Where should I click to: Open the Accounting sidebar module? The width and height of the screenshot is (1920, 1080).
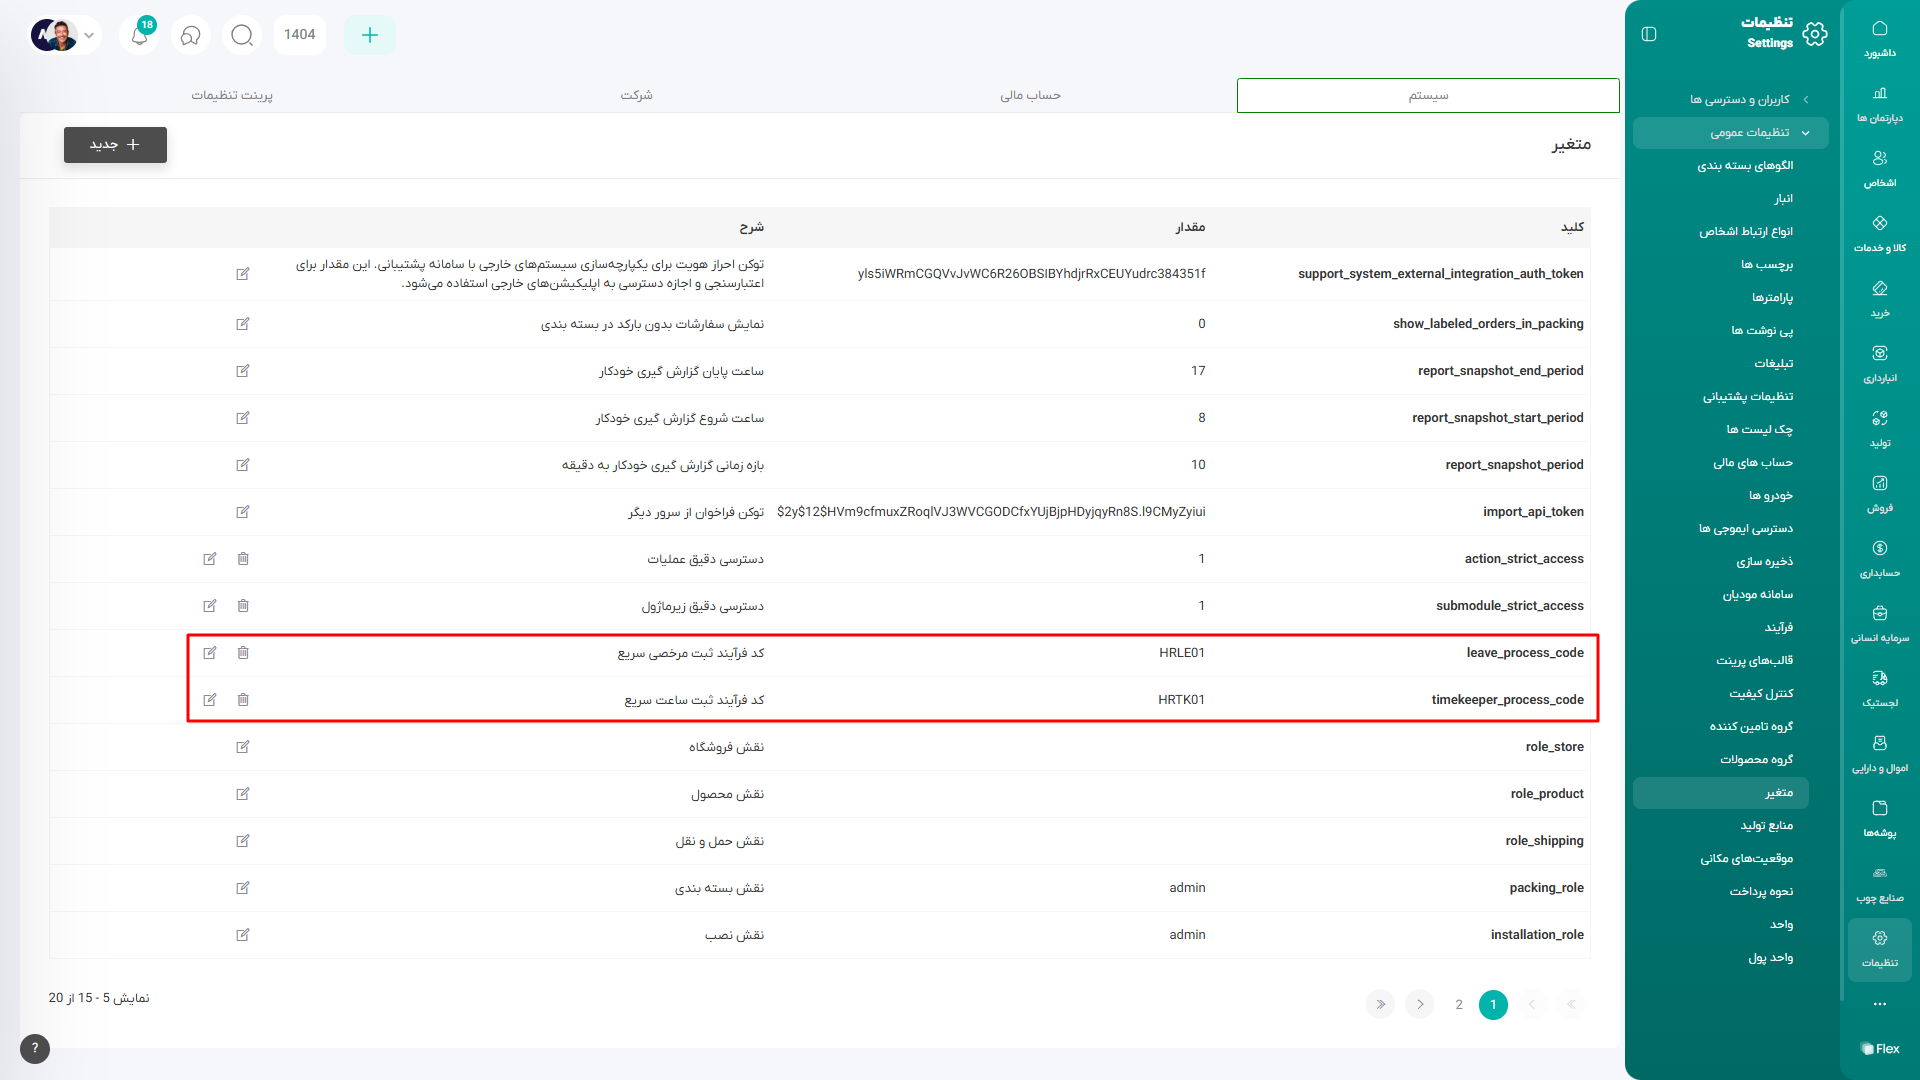click(x=1879, y=558)
